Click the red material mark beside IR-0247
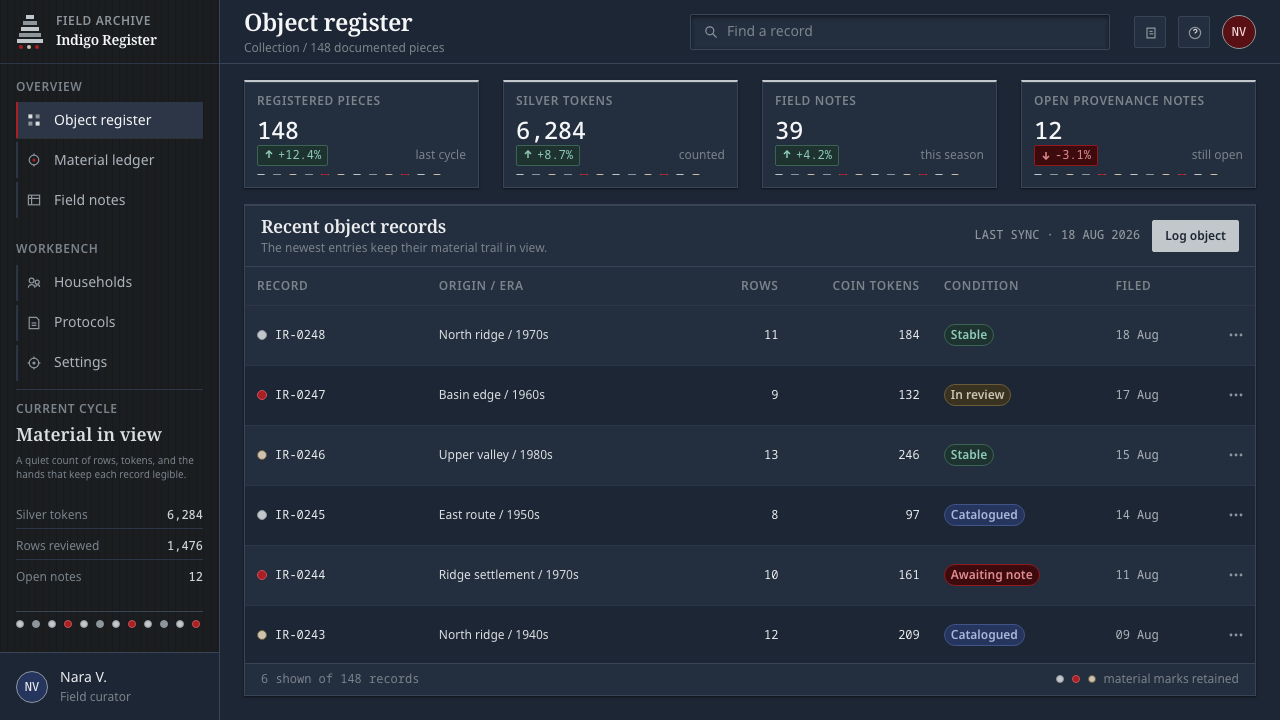Image resolution: width=1280 pixels, height=720 pixels. 262,395
